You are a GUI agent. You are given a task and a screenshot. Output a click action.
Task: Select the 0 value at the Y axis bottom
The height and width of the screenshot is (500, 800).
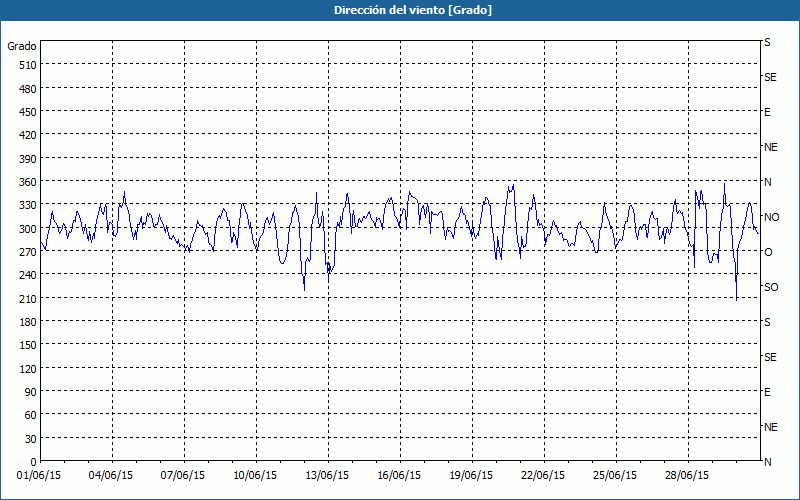pos(33,462)
